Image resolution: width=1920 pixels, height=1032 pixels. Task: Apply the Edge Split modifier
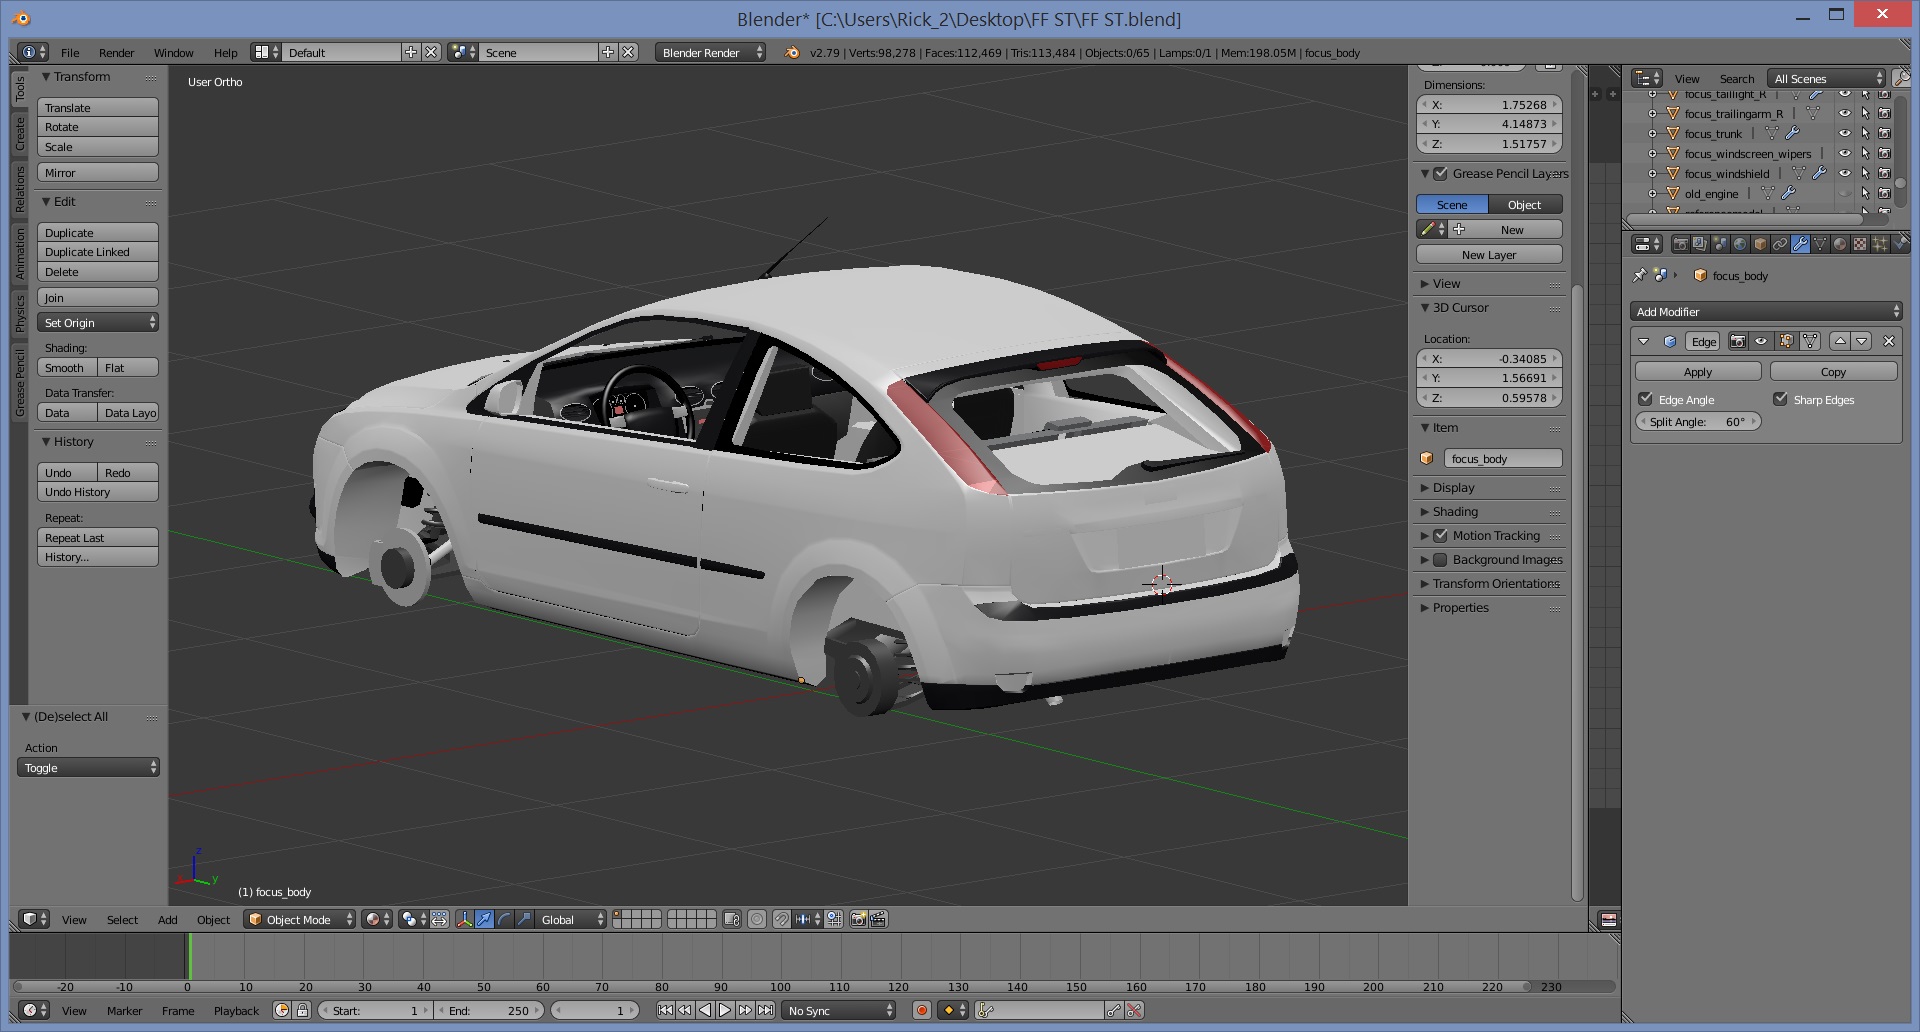[1698, 372]
